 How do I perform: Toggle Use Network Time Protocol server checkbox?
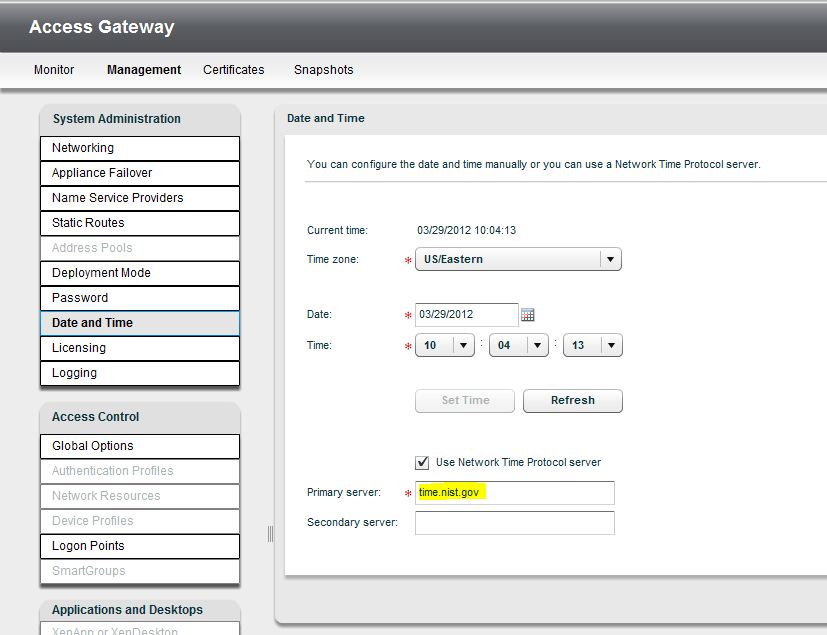point(422,463)
